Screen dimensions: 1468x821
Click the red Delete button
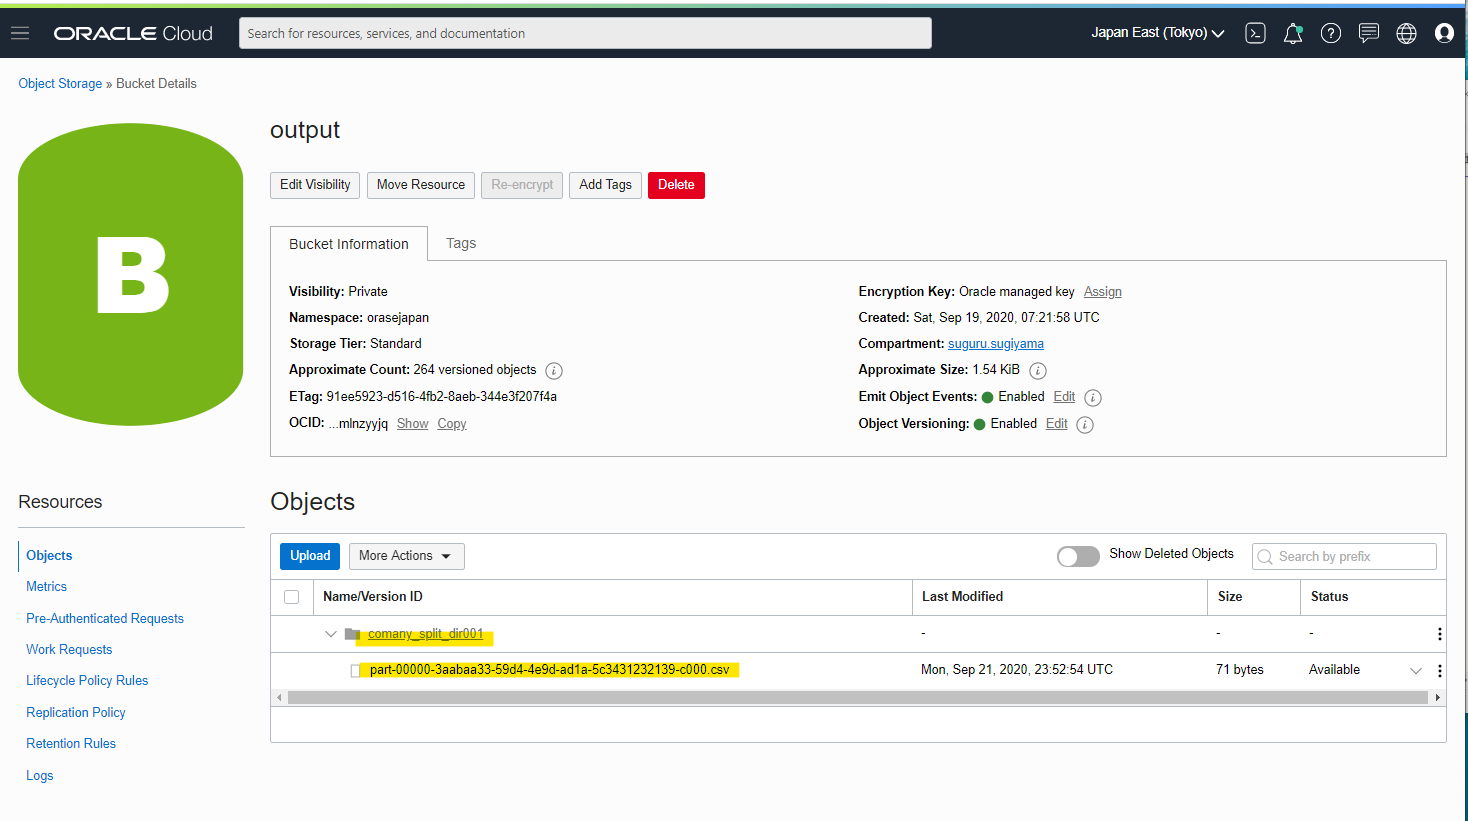[676, 185]
